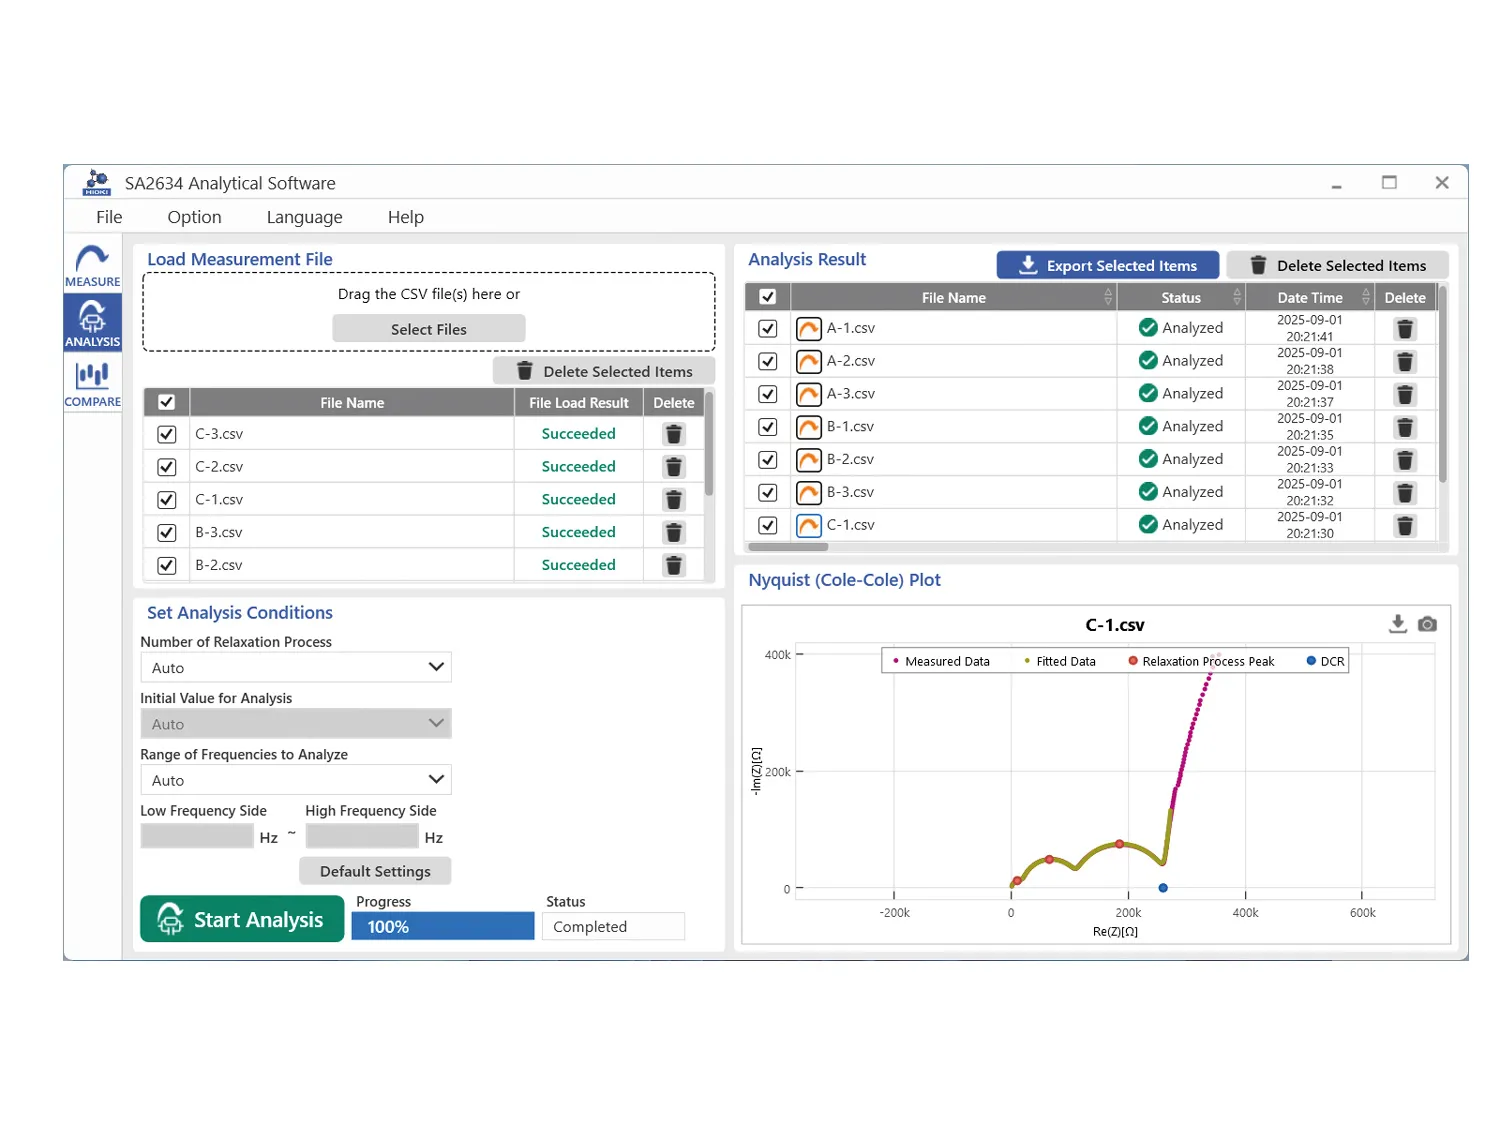Toggle Measured Data series in plot legend
The width and height of the screenshot is (1500, 1125).
coord(940,661)
